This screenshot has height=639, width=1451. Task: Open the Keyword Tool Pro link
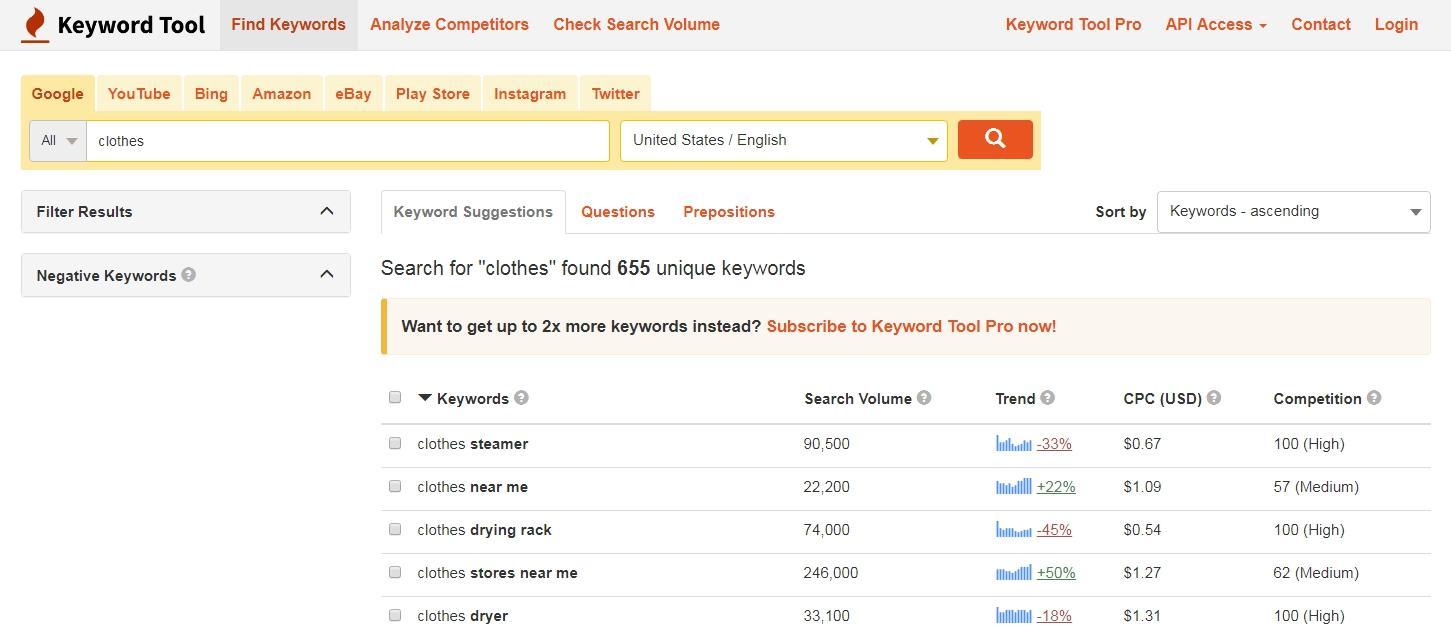[1073, 25]
